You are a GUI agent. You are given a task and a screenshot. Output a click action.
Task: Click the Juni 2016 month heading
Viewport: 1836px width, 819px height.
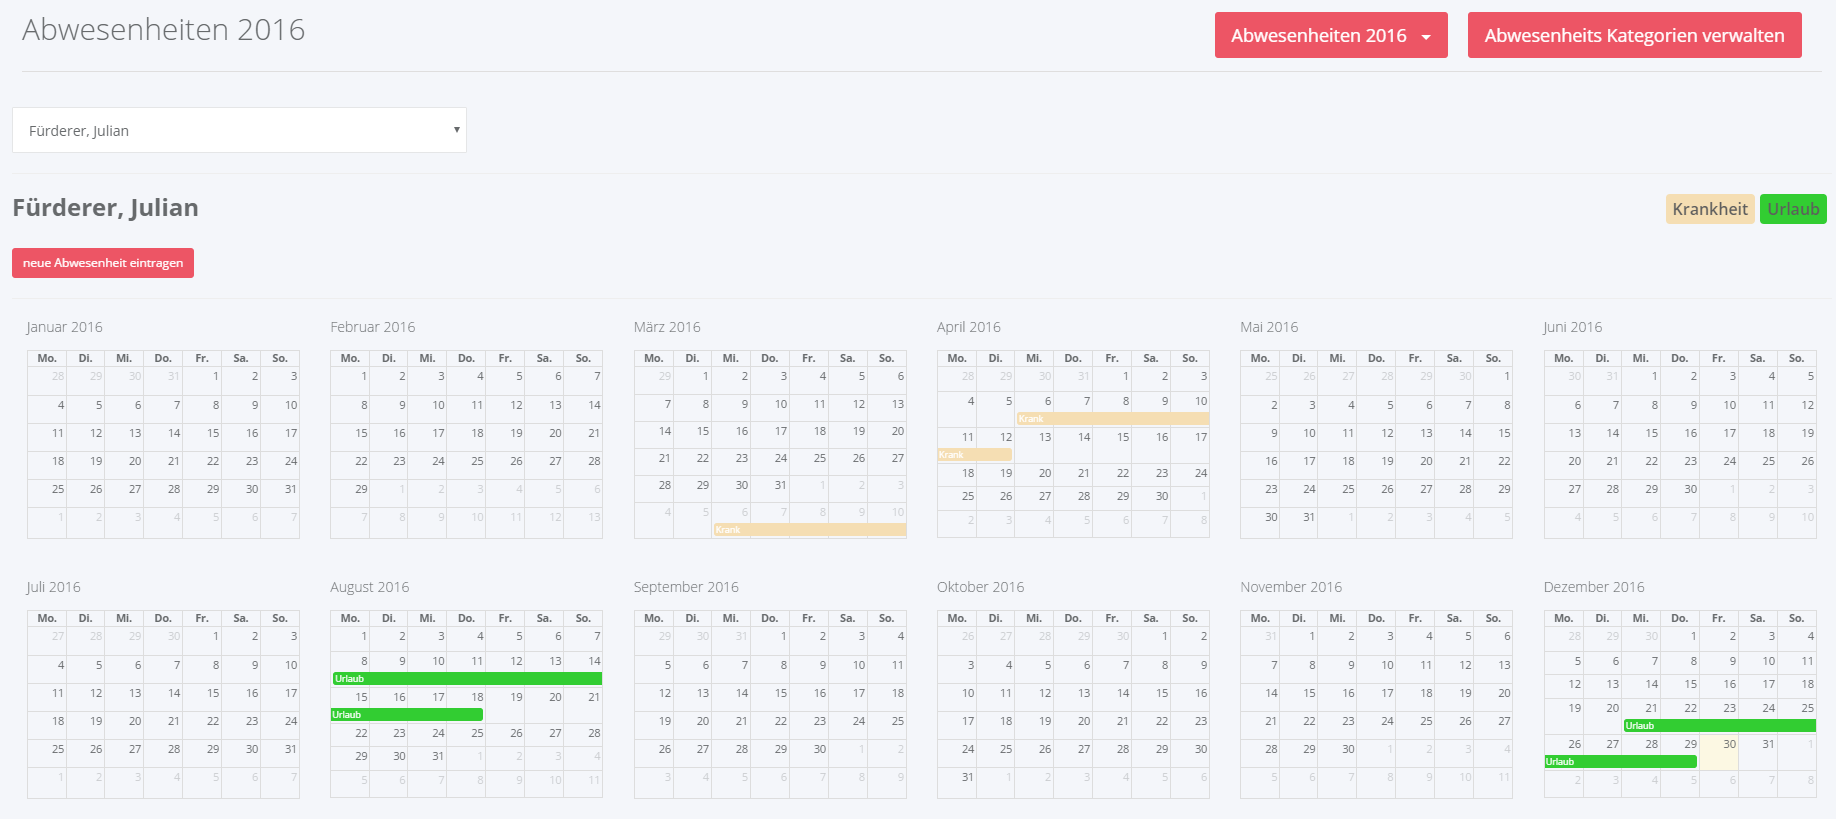tap(1572, 327)
